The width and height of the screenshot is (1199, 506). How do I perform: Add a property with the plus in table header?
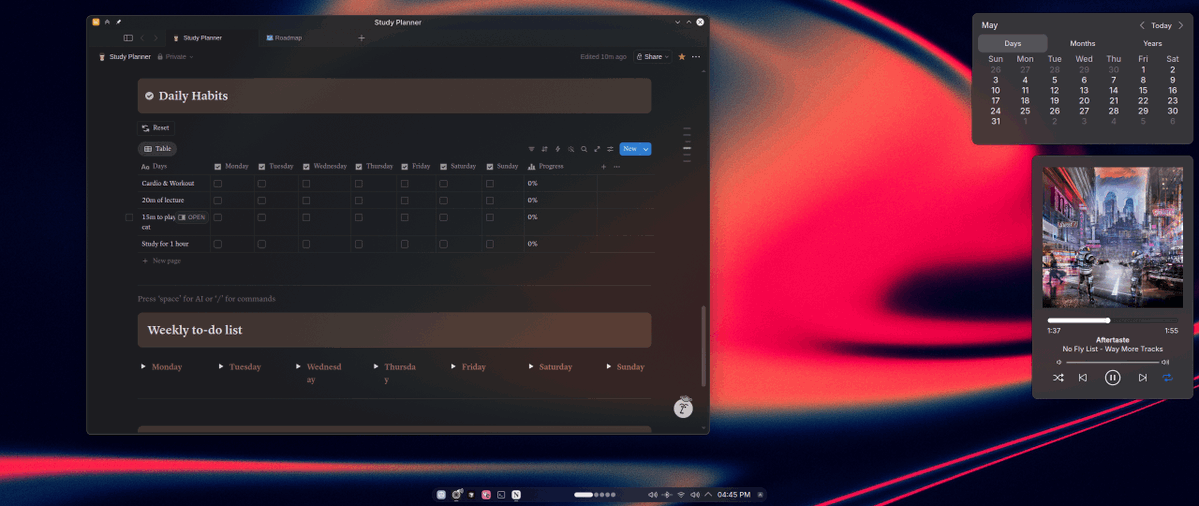(603, 166)
